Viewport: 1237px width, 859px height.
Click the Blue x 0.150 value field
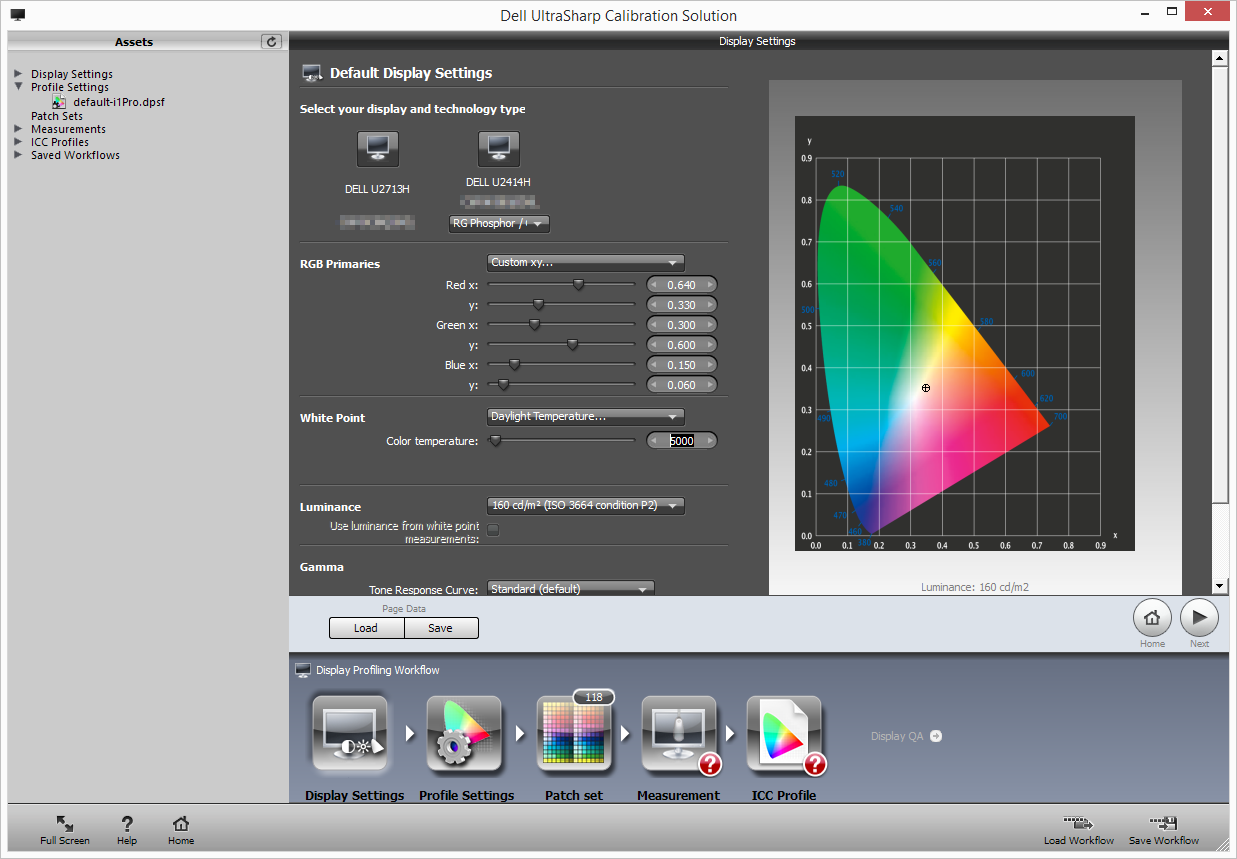click(x=682, y=365)
